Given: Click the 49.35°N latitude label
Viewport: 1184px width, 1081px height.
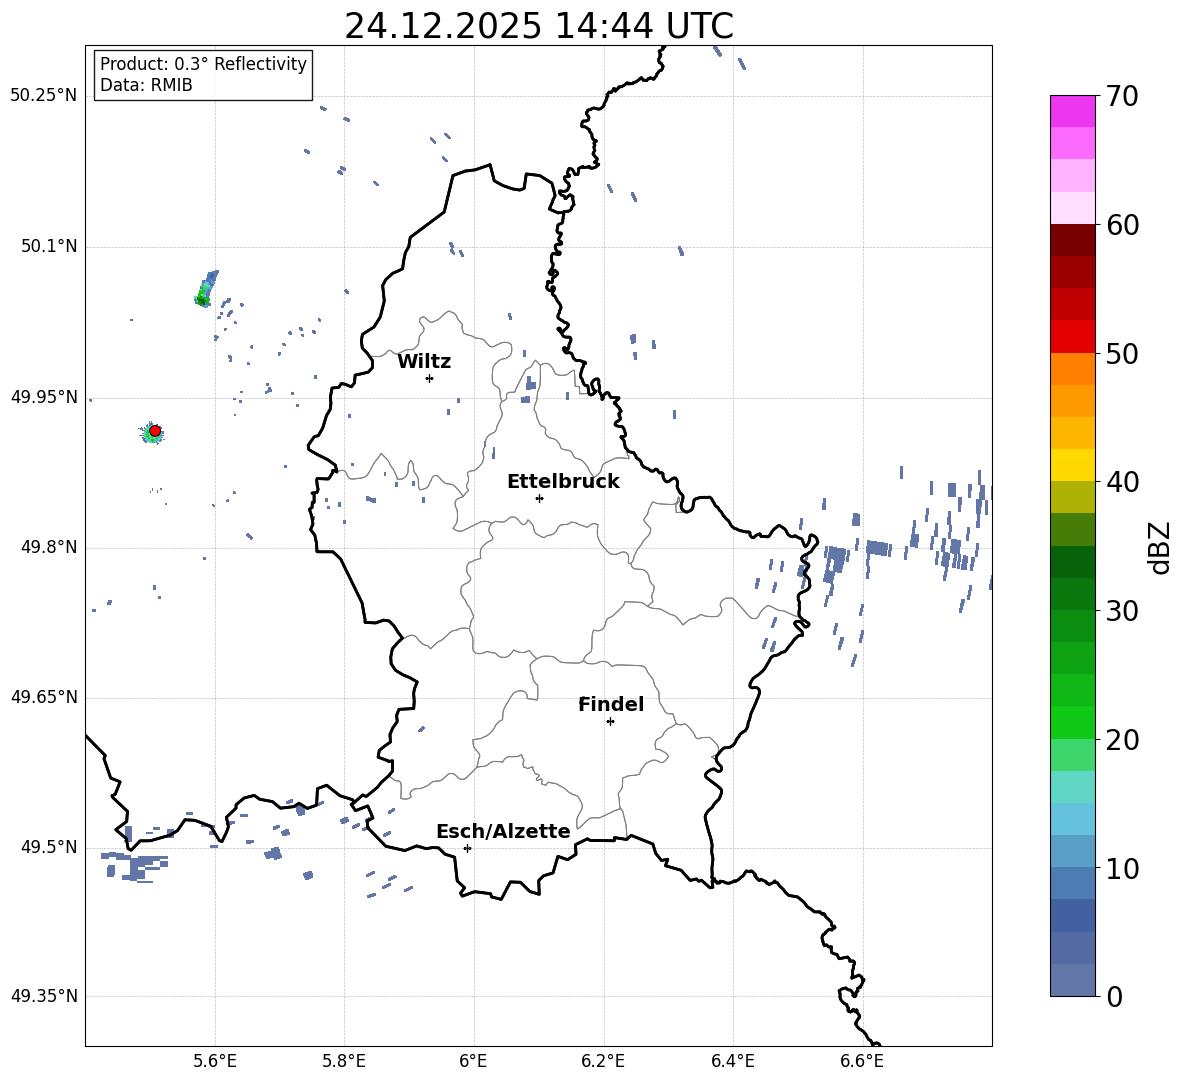Looking at the screenshot, I should 44,996.
